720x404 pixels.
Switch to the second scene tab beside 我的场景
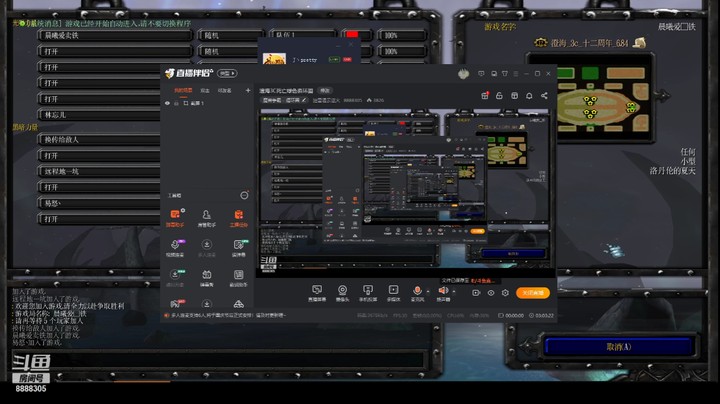(x=205, y=90)
